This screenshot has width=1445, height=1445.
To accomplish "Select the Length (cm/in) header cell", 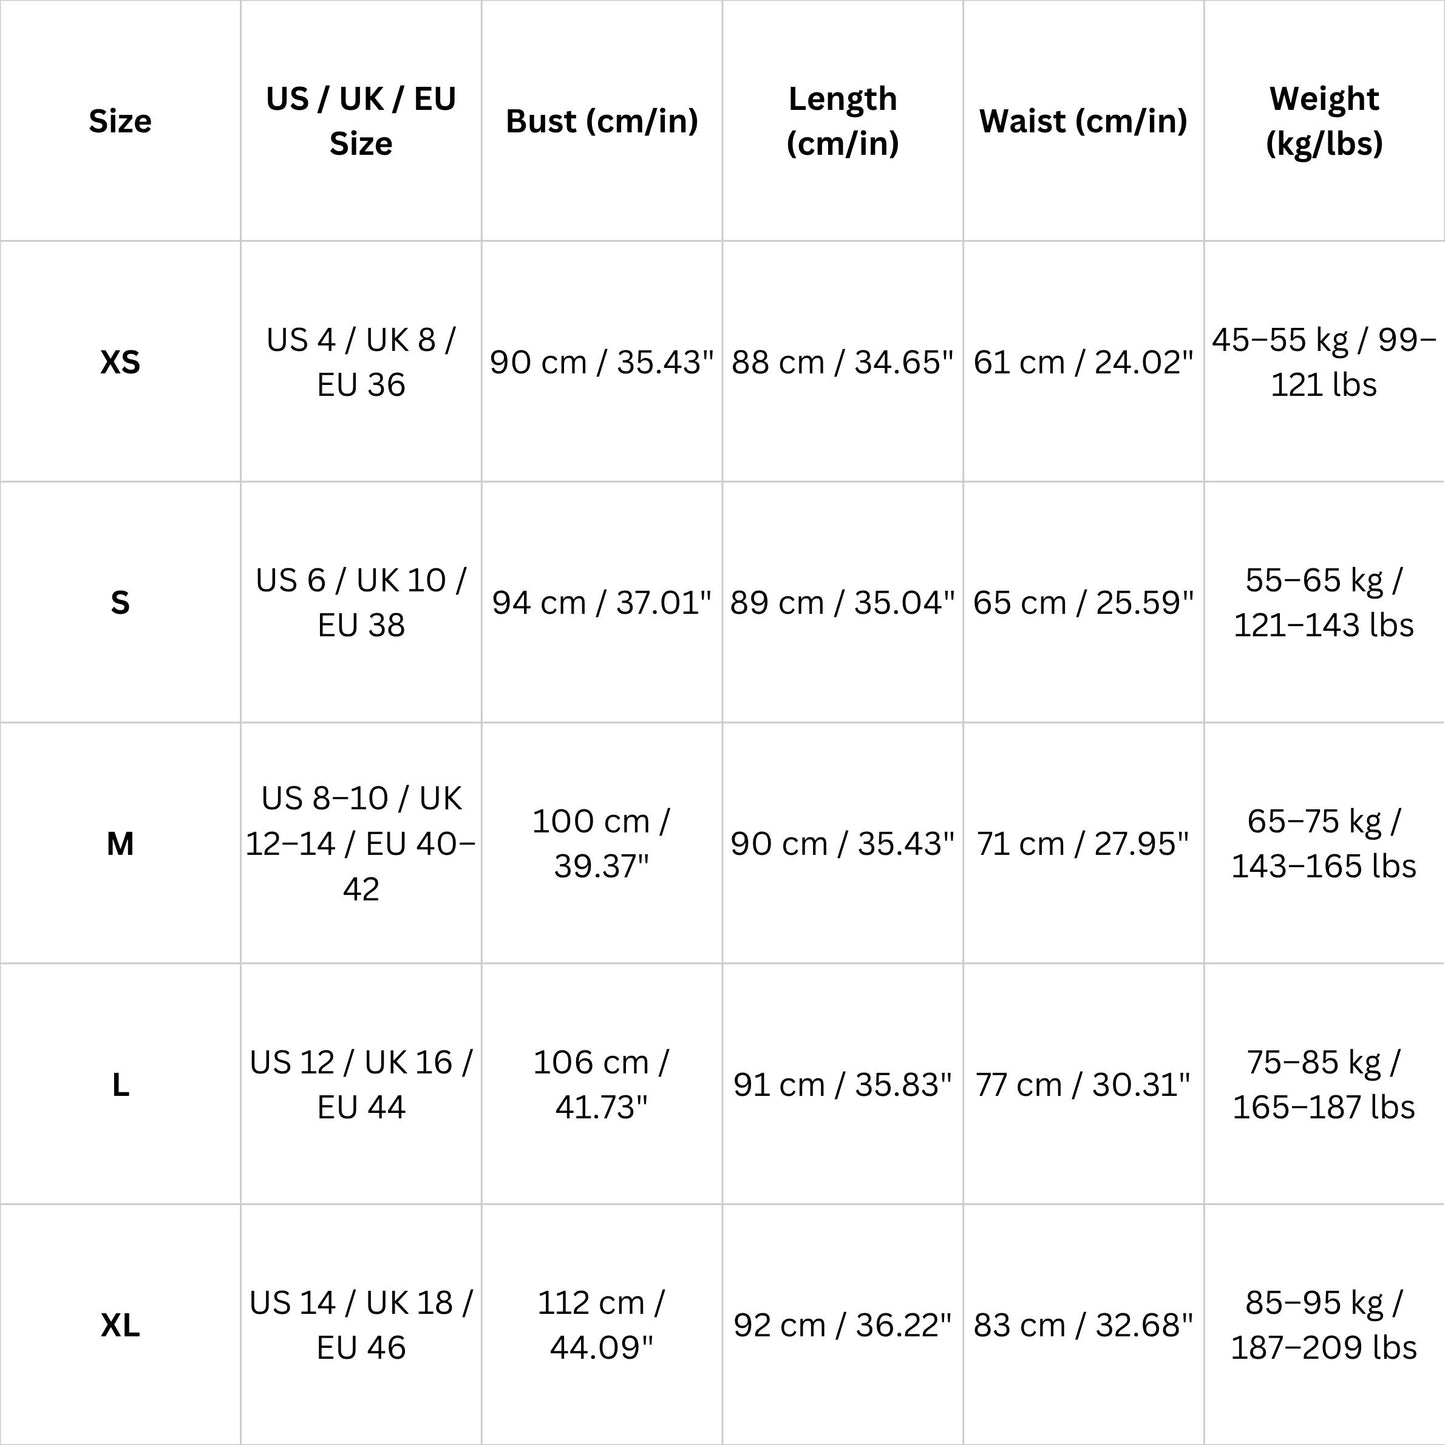I will (x=843, y=121).
